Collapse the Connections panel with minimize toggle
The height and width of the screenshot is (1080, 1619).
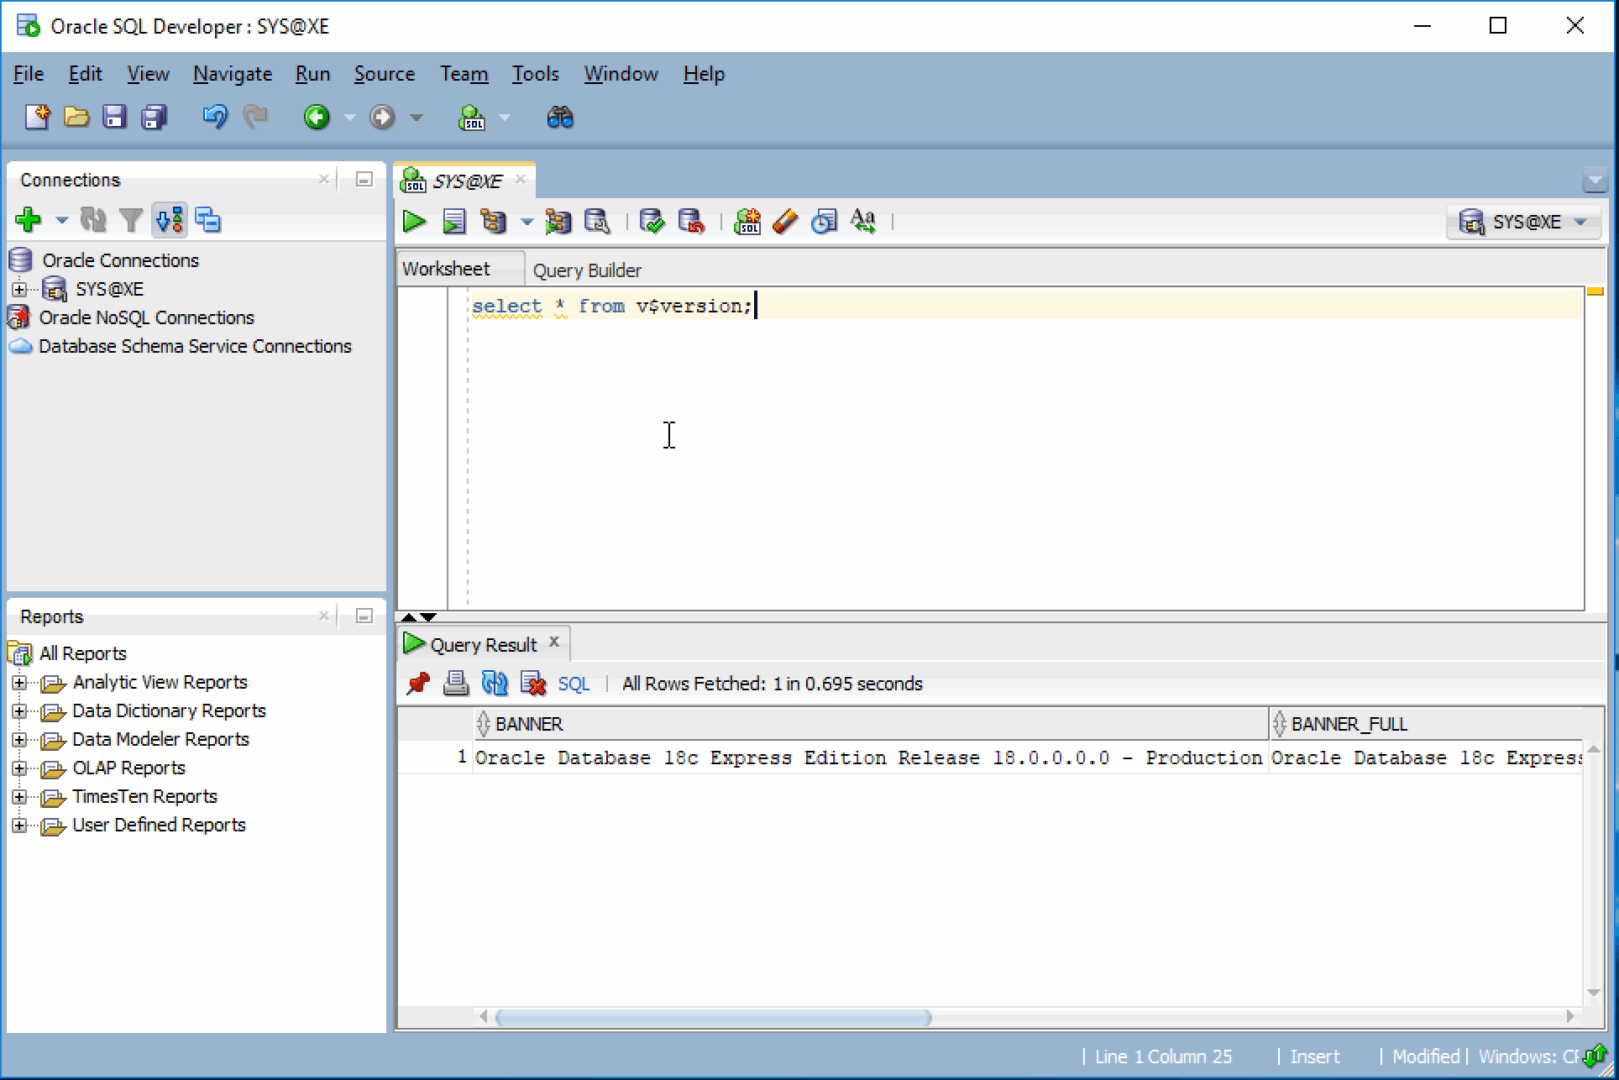(362, 179)
